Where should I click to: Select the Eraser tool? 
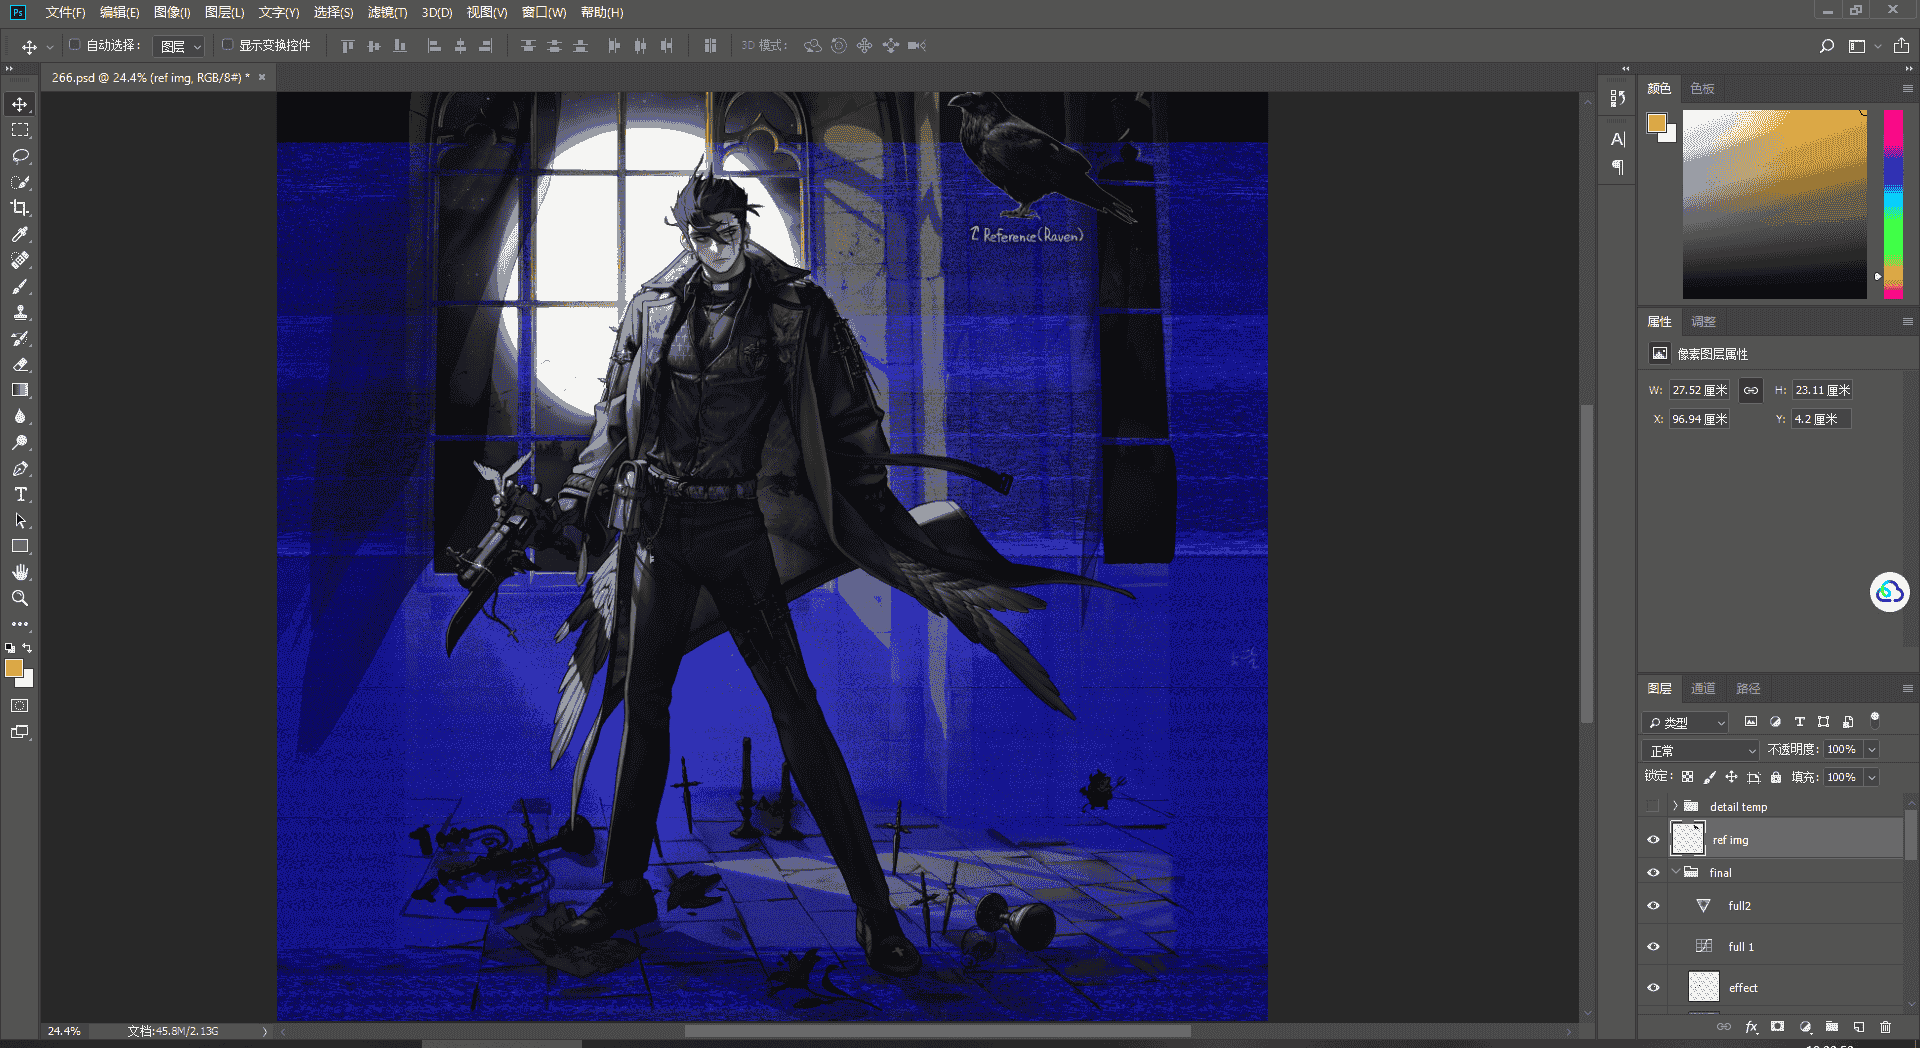(20, 365)
